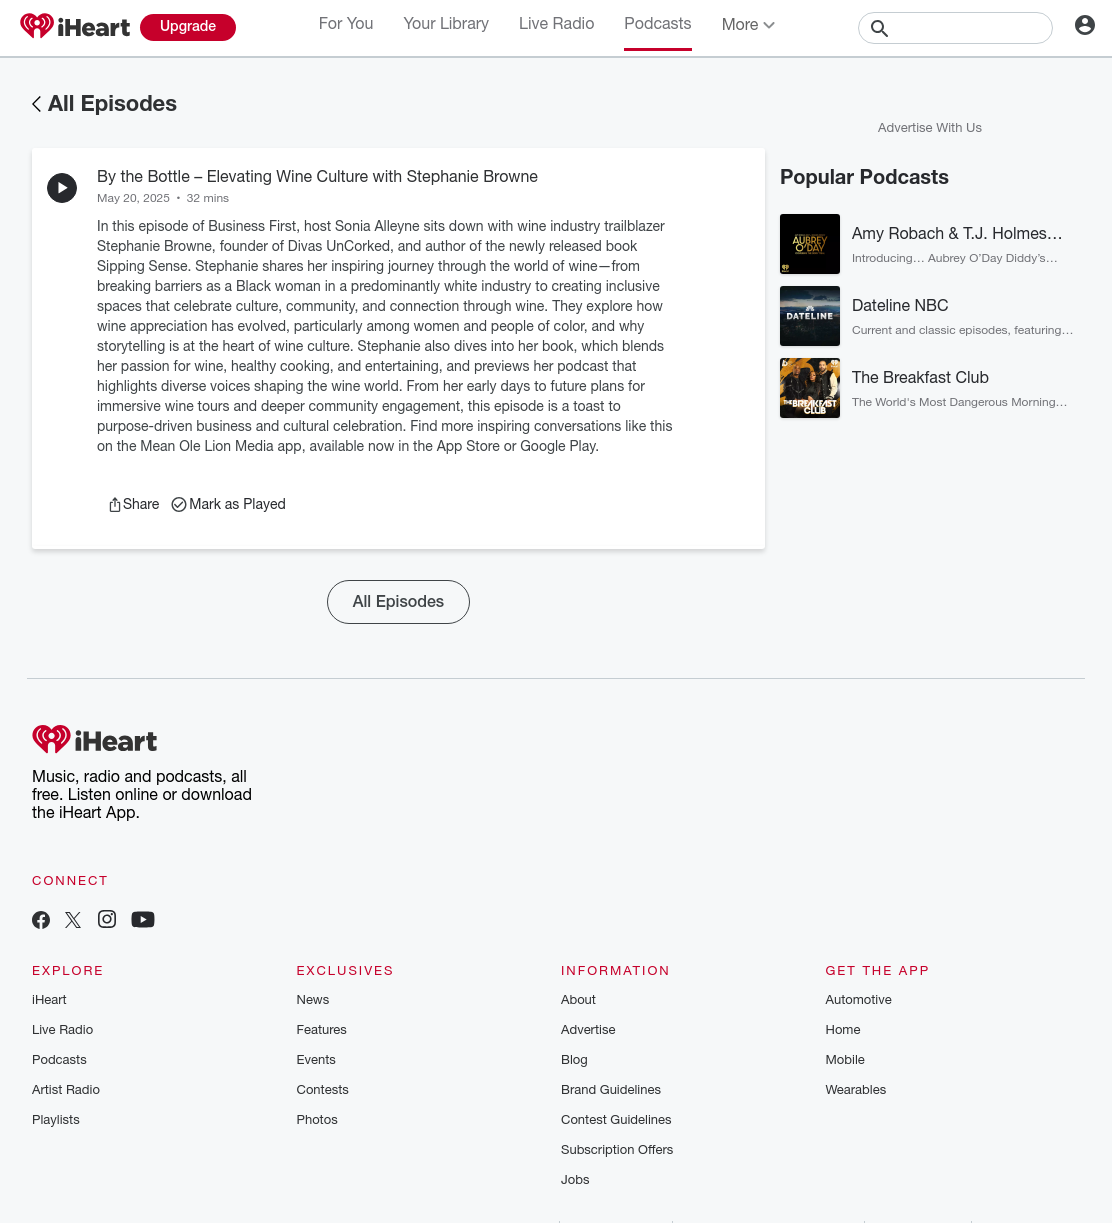Open the iHeart Instagram icon
This screenshot has width=1112, height=1223.
107,919
